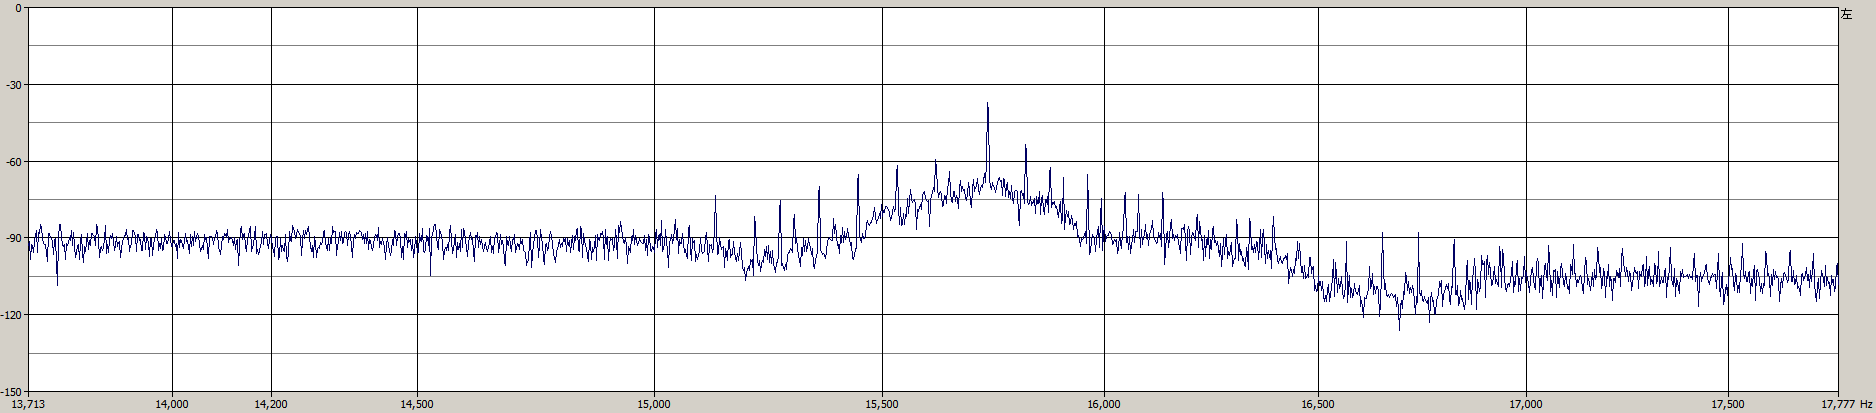Click the -30 dB level label
This screenshot has width=1876, height=413.
tap(15, 85)
